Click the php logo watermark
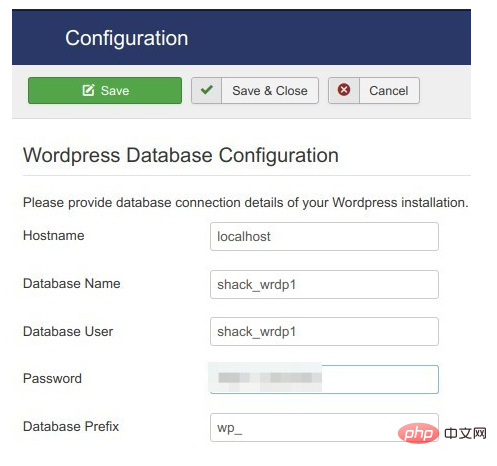Image resolution: width=497 pixels, height=466 pixels. coord(418,433)
